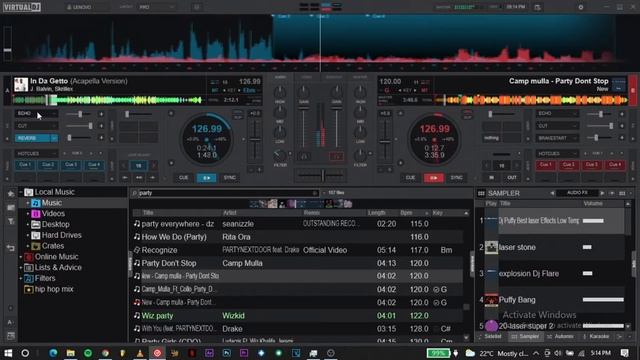Open the ECHO effect dropdown on right deck
Screen dimensions: 640x360
(x=557, y=113)
